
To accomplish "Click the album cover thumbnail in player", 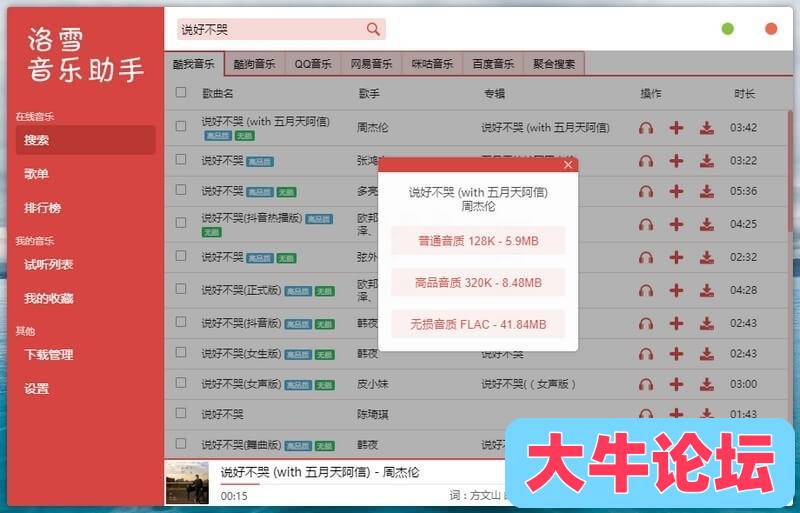I will click(x=187, y=483).
